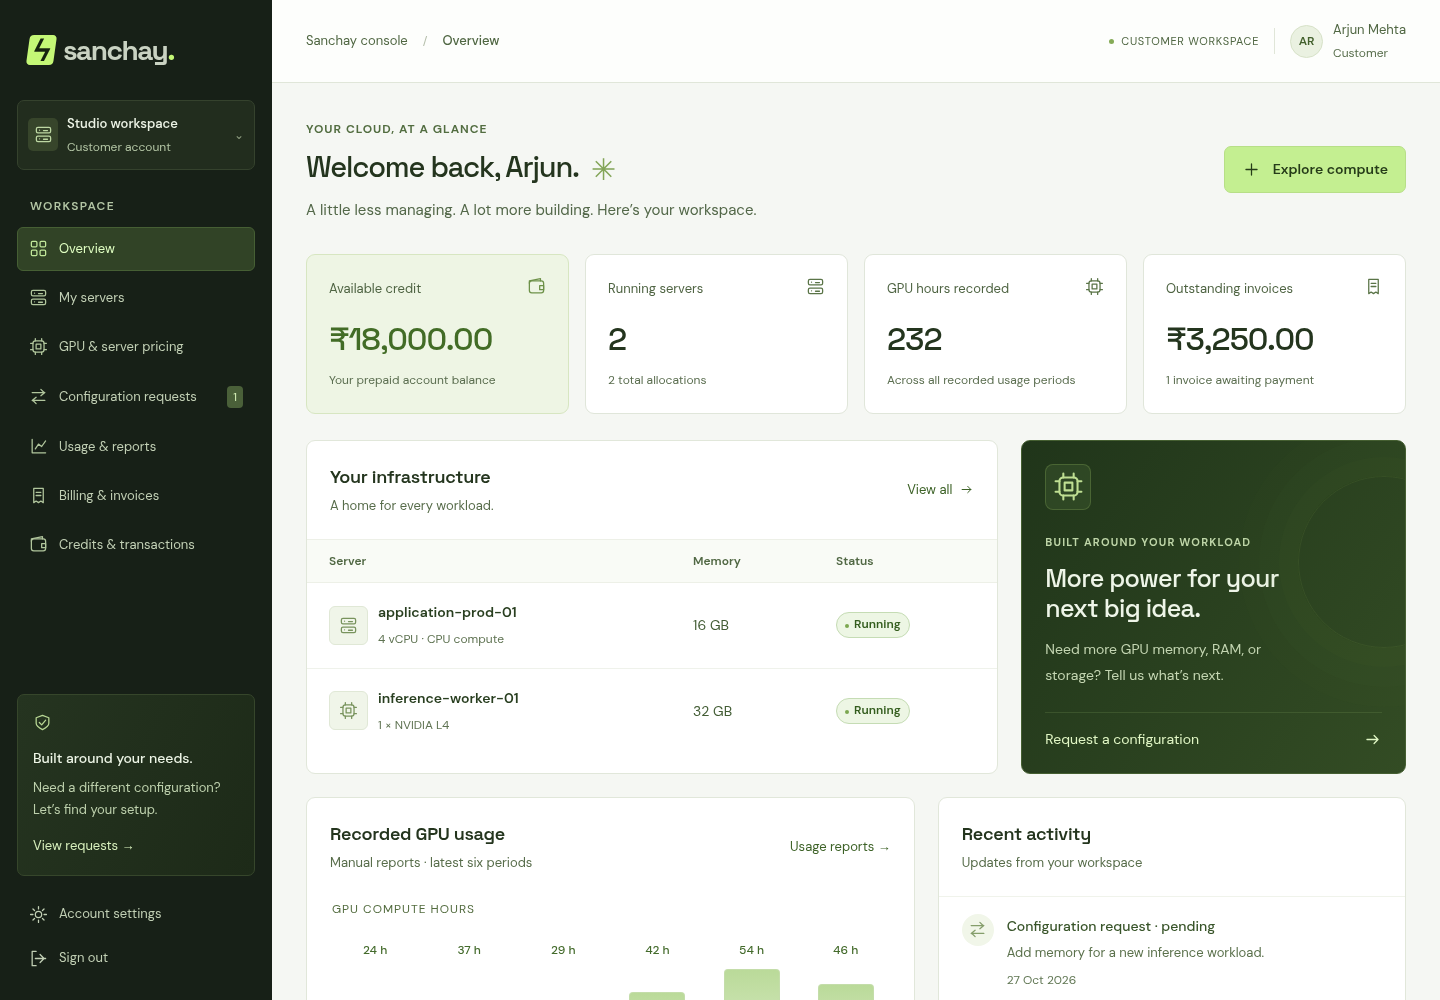Sign out of the console

[136, 958]
